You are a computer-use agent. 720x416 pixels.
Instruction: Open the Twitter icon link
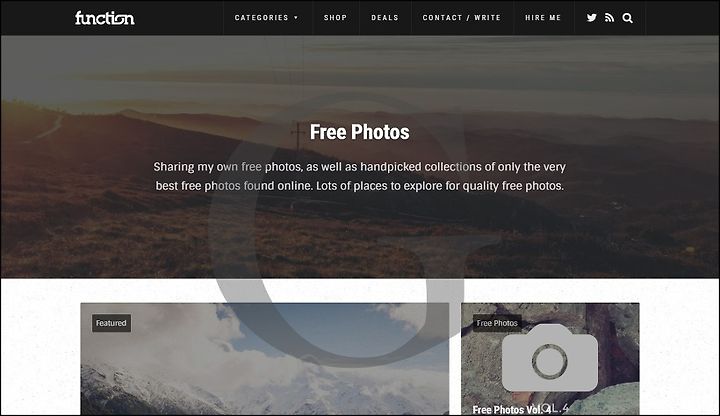(591, 18)
